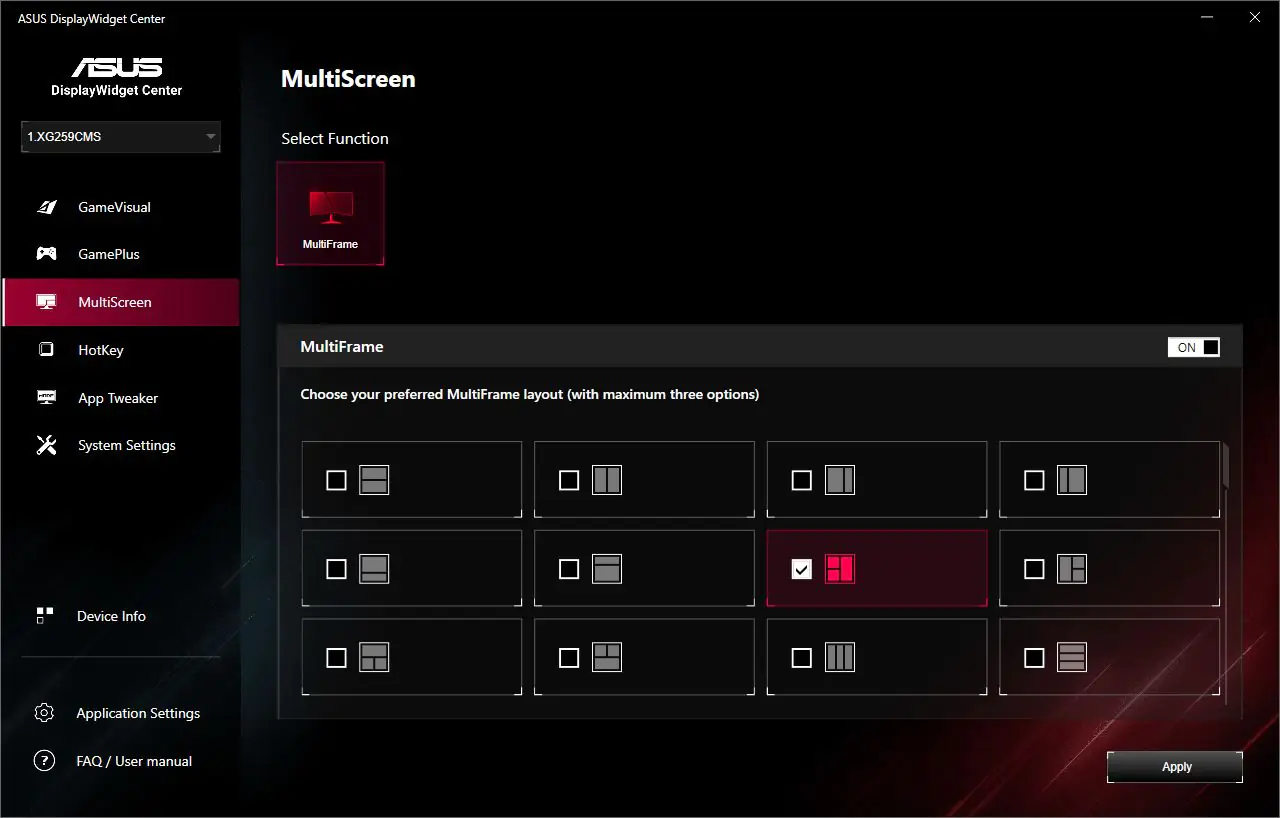Check the box for one-top two-bottom layout
Viewport: 1280px width, 818px height.
coord(336,657)
